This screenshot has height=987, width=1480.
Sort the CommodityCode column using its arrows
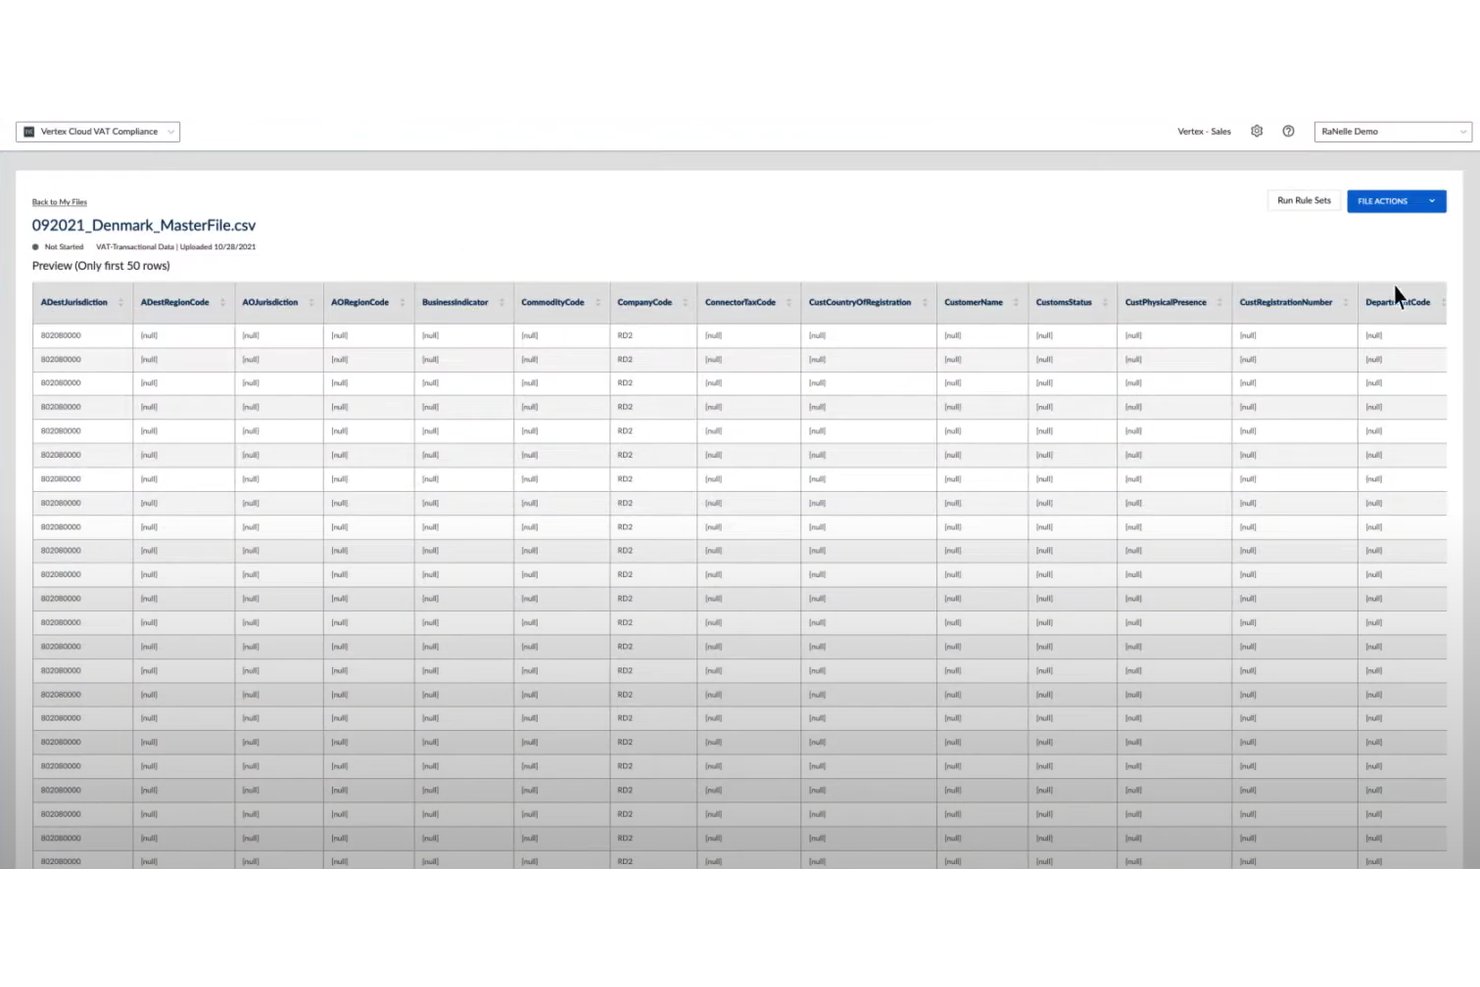[598, 302]
